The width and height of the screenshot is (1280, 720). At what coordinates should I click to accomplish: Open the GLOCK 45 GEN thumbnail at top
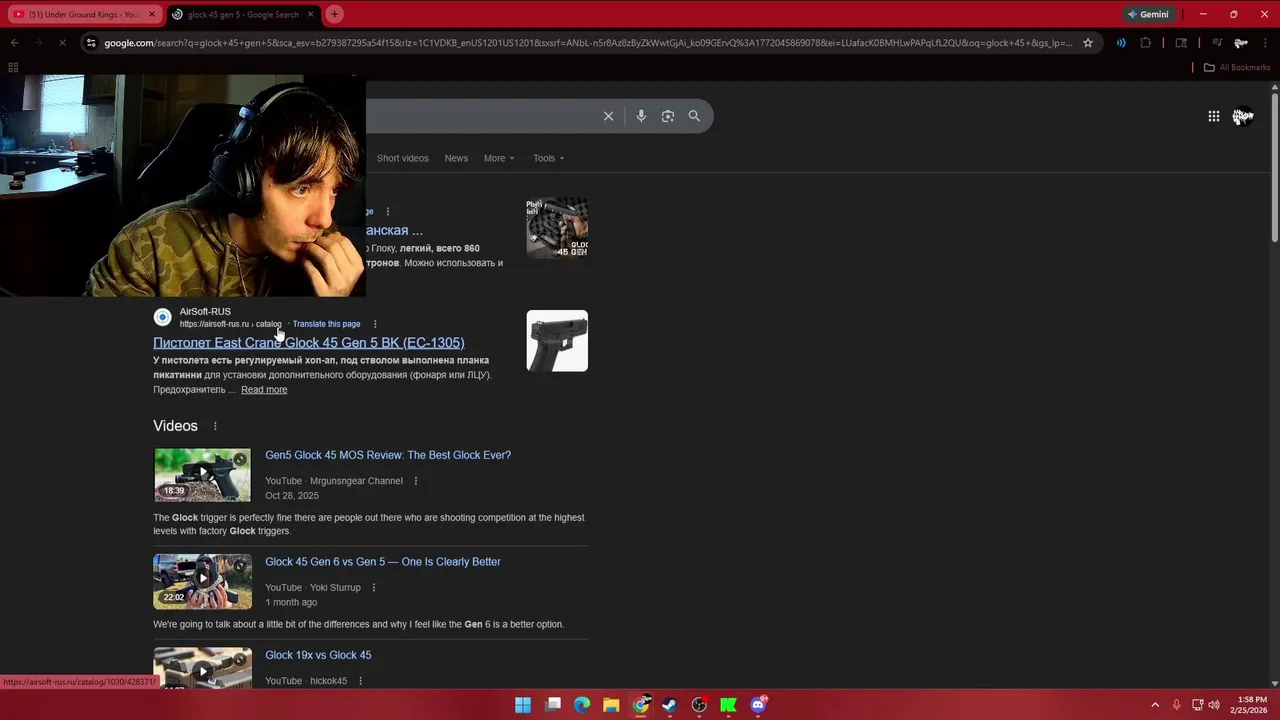tap(557, 228)
